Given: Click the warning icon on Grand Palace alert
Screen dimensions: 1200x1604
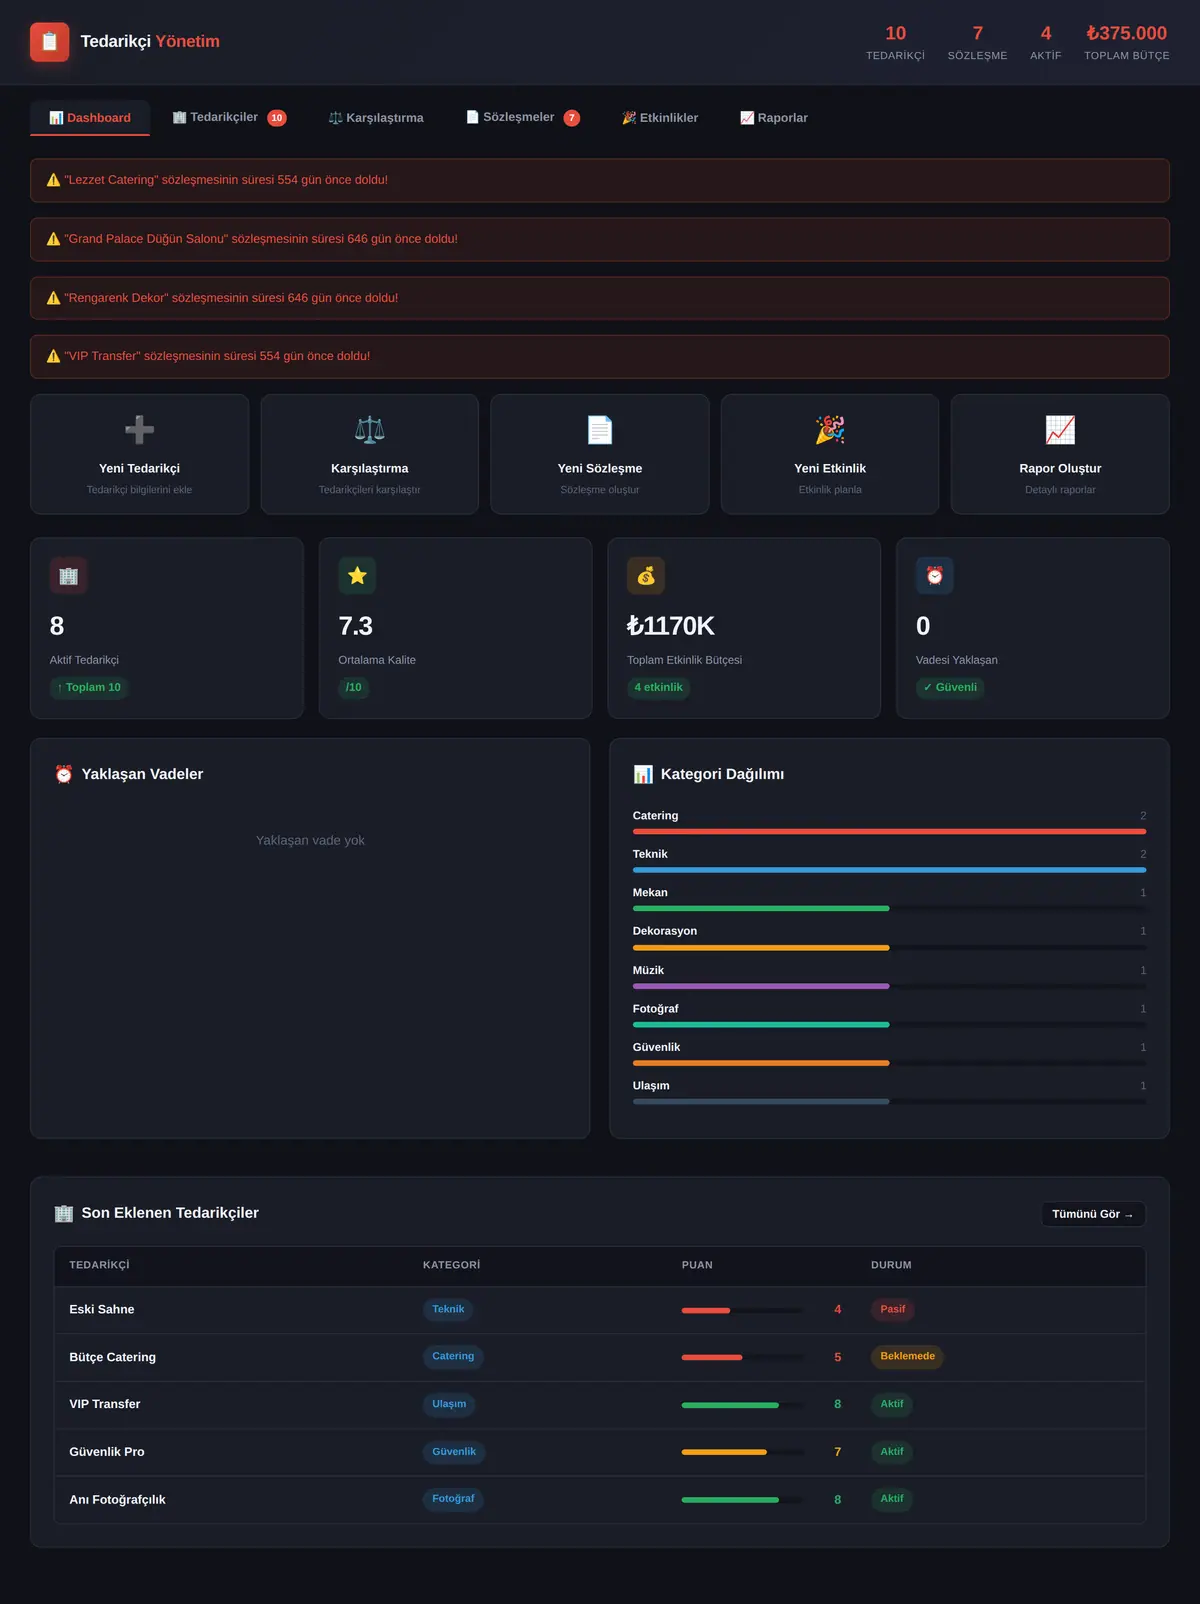Looking at the screenshot, I should click(x=54, y=239).
